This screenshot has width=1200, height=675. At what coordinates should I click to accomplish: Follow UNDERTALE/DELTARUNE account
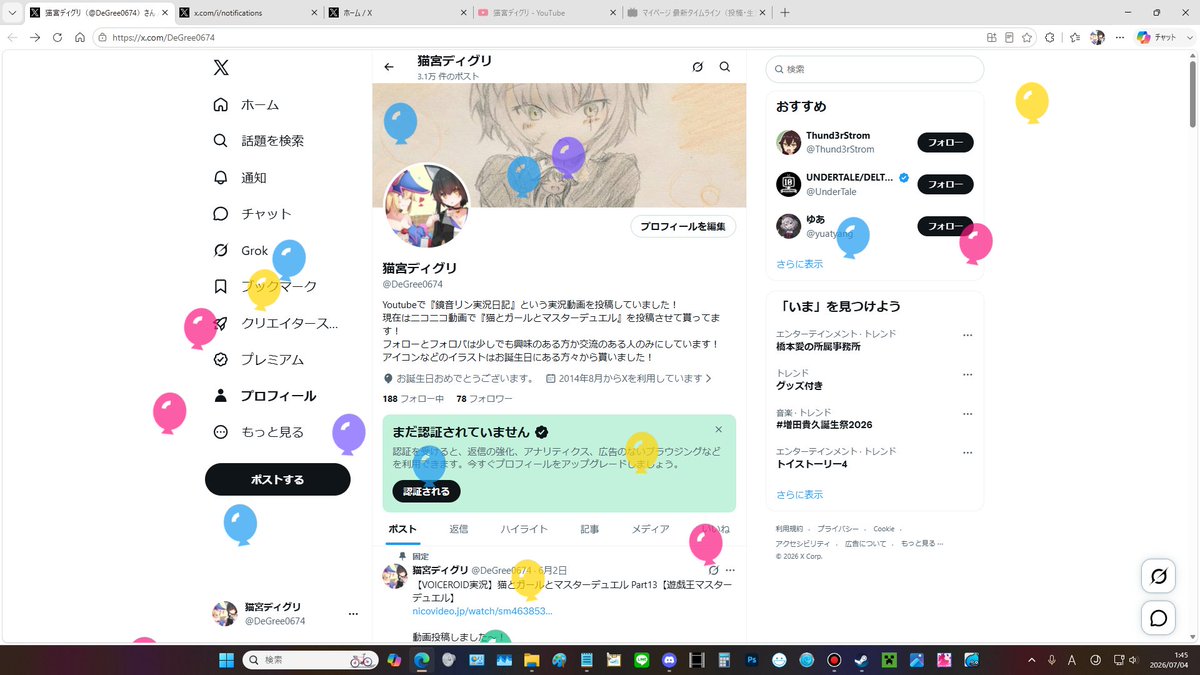click(945, 184)
